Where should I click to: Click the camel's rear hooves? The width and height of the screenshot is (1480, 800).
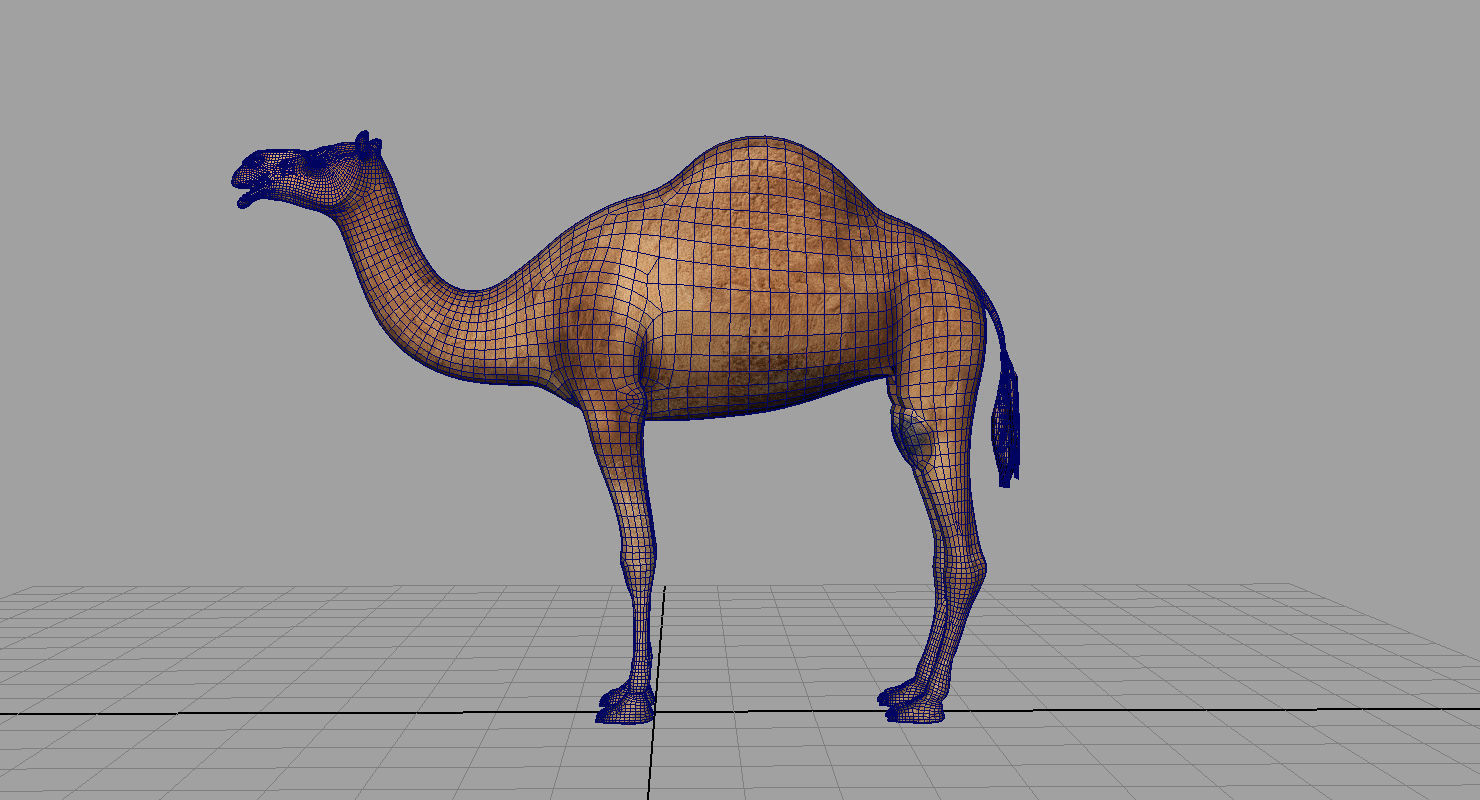coord(913,702)
